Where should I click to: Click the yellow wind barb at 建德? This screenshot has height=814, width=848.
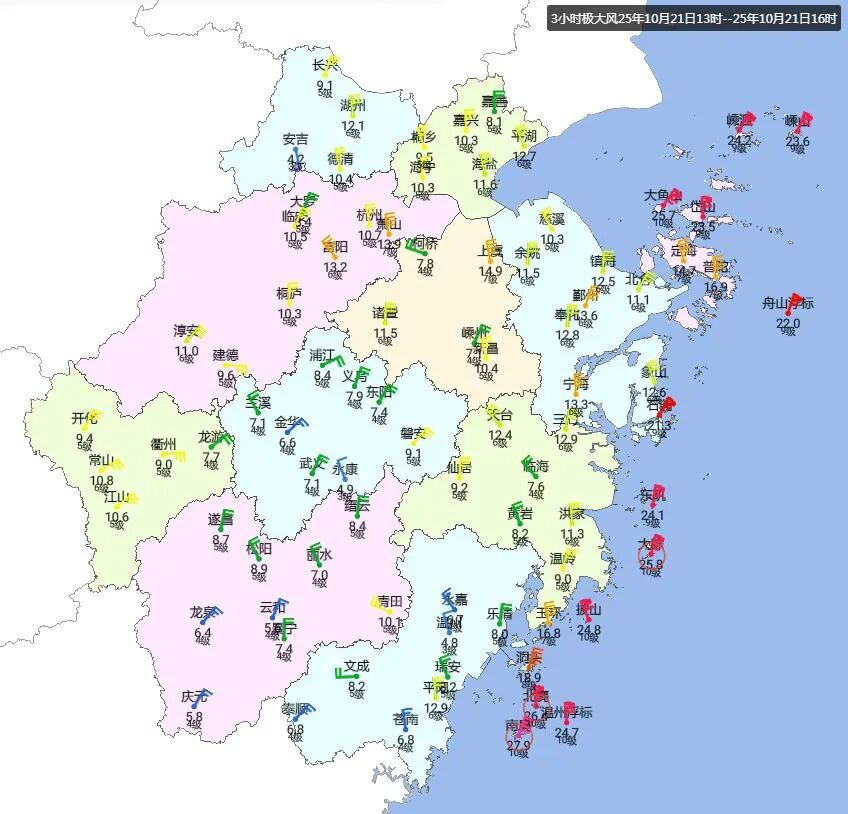(x=236, y=368)
